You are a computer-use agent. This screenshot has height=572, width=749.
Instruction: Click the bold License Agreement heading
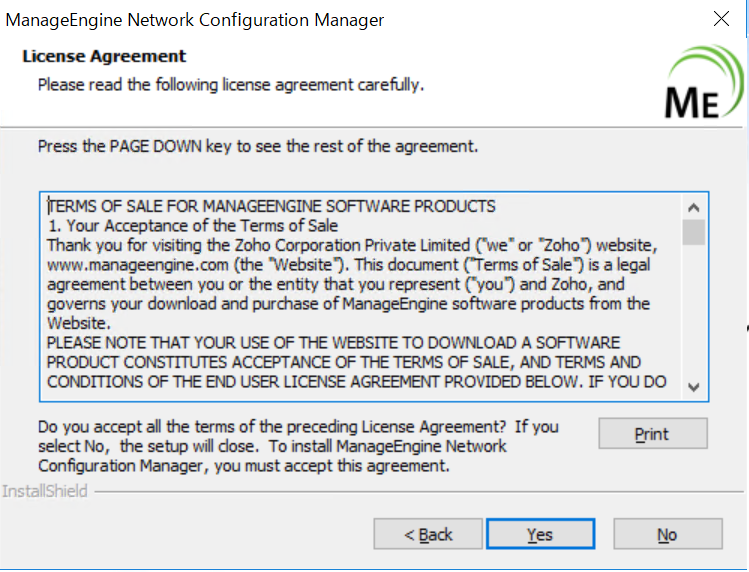pyautogui.click(x=104, y=57)
